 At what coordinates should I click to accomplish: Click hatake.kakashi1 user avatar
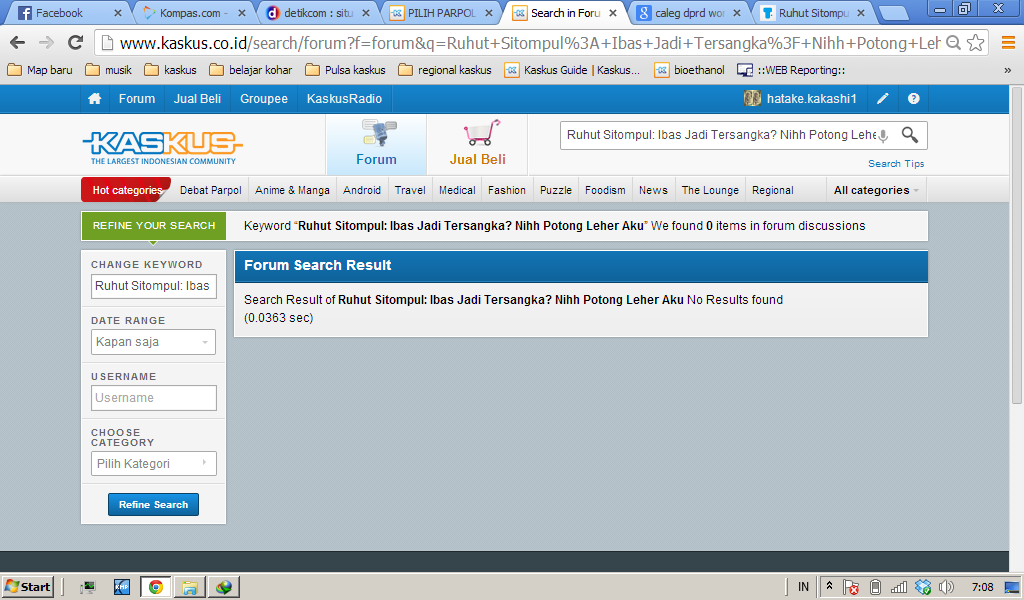(x=752, y=99)
